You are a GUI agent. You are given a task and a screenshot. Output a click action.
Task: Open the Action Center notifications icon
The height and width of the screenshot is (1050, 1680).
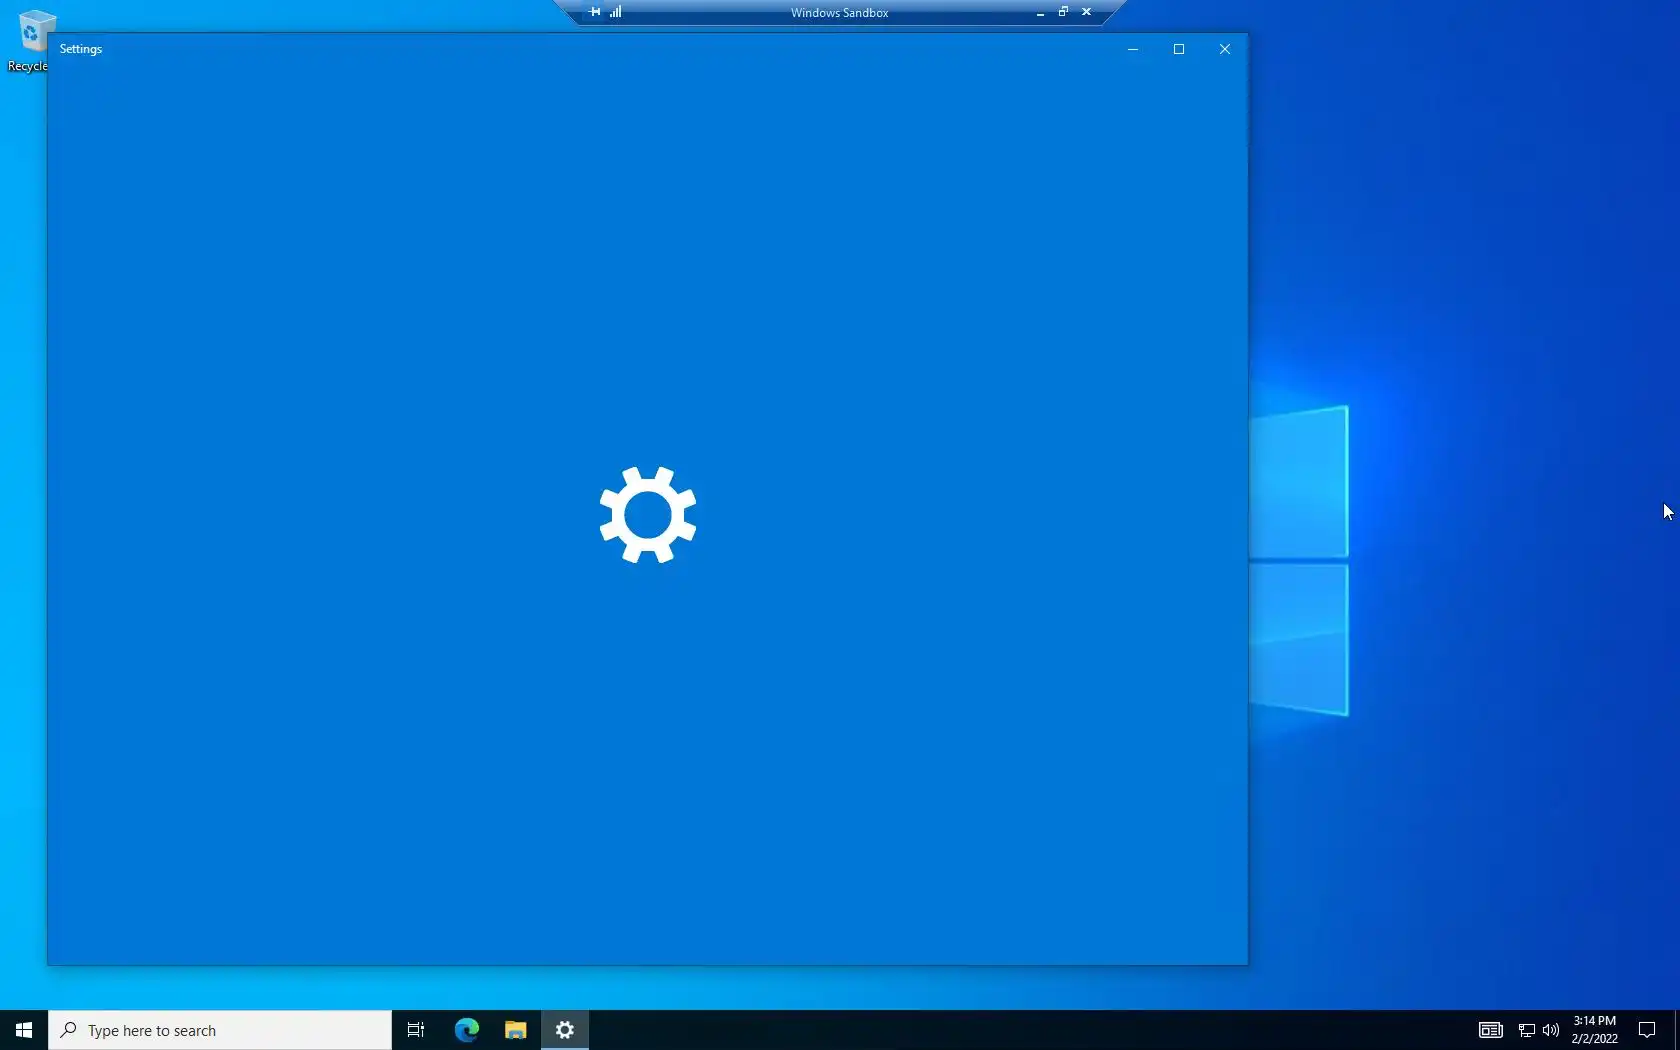tap(1647, 1030)
